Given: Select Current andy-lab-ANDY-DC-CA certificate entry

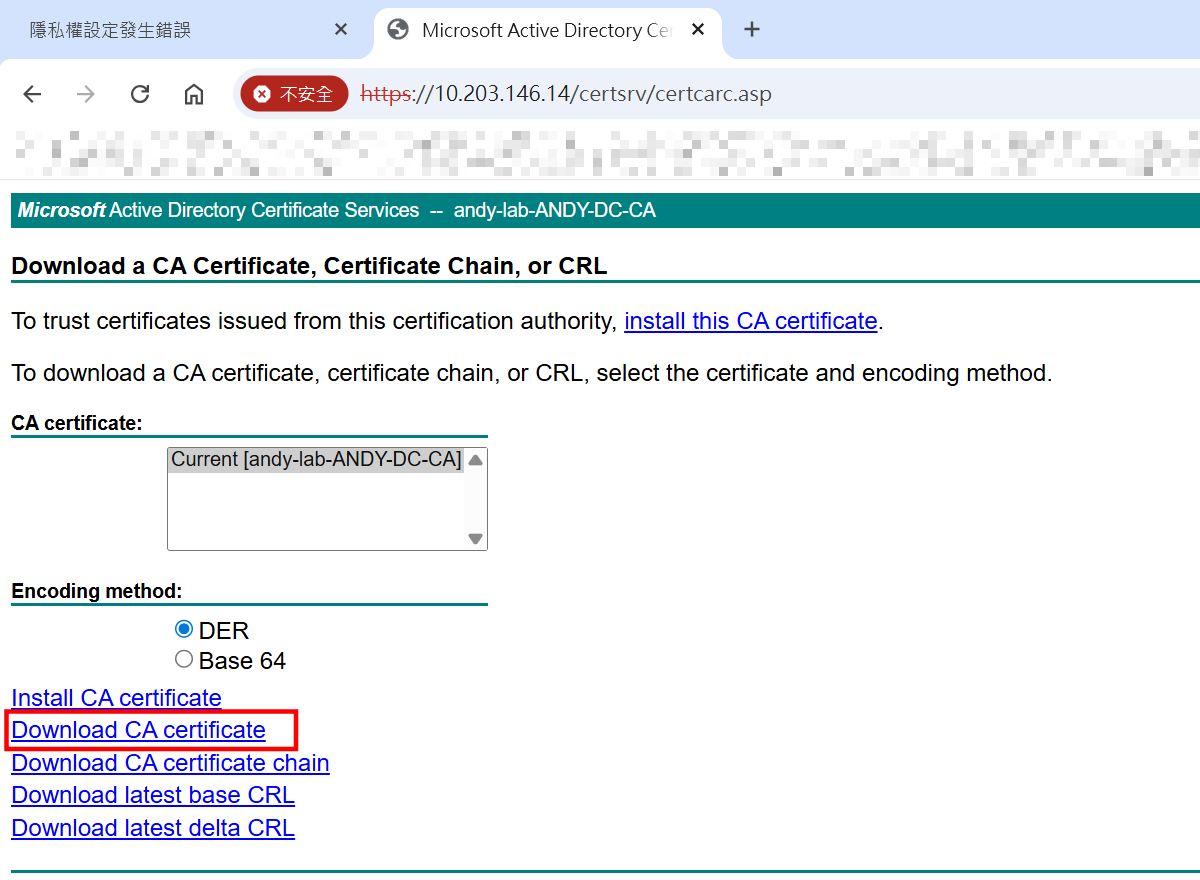Looking at the screenshot, I should [x=315, y=460].
